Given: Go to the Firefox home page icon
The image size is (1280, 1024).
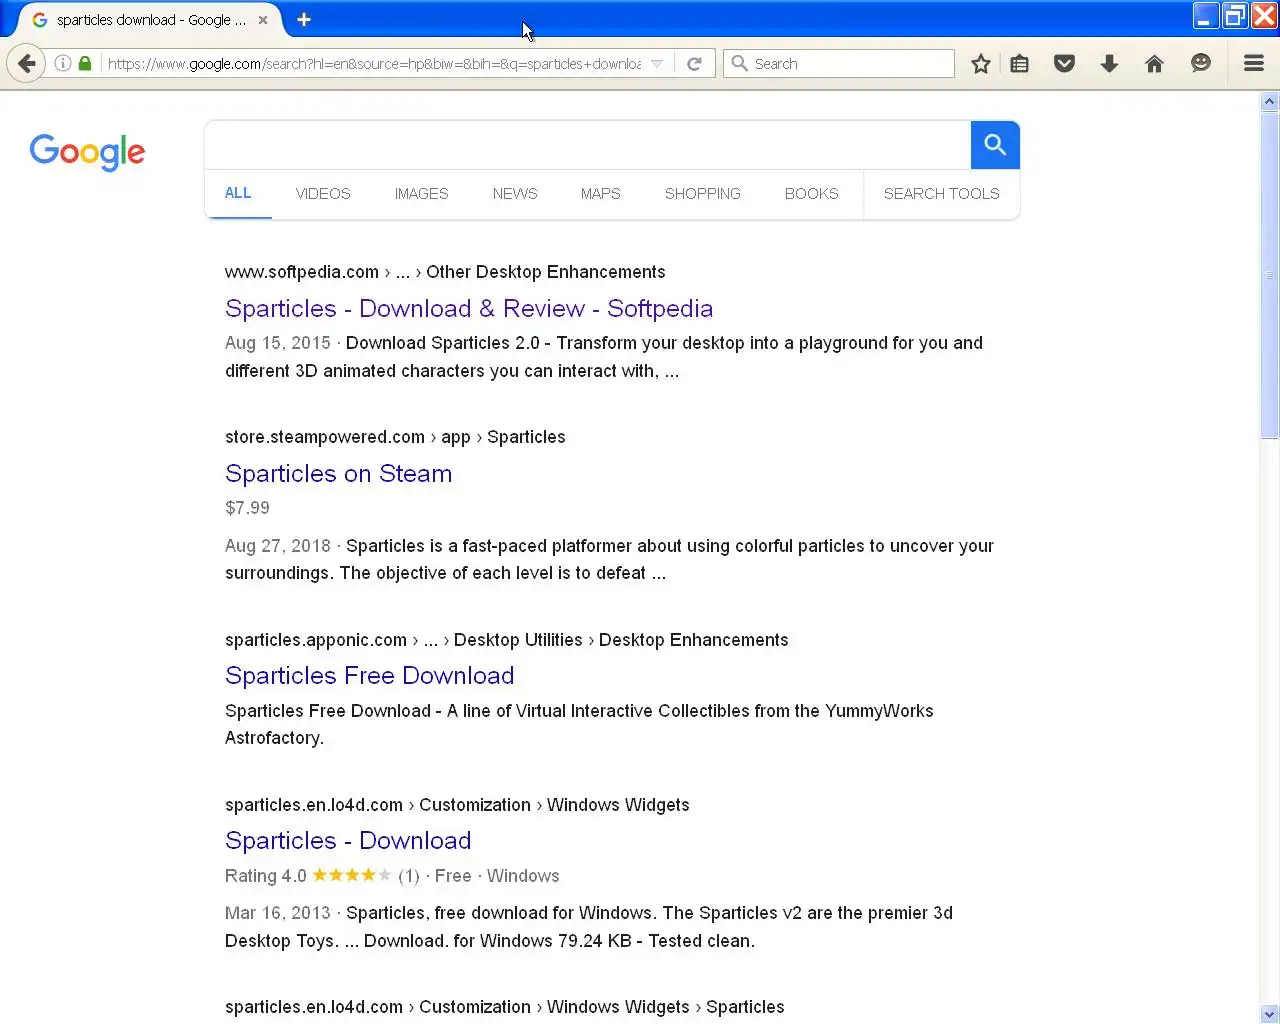Looking at the screenshot, I should [1154, 63].
